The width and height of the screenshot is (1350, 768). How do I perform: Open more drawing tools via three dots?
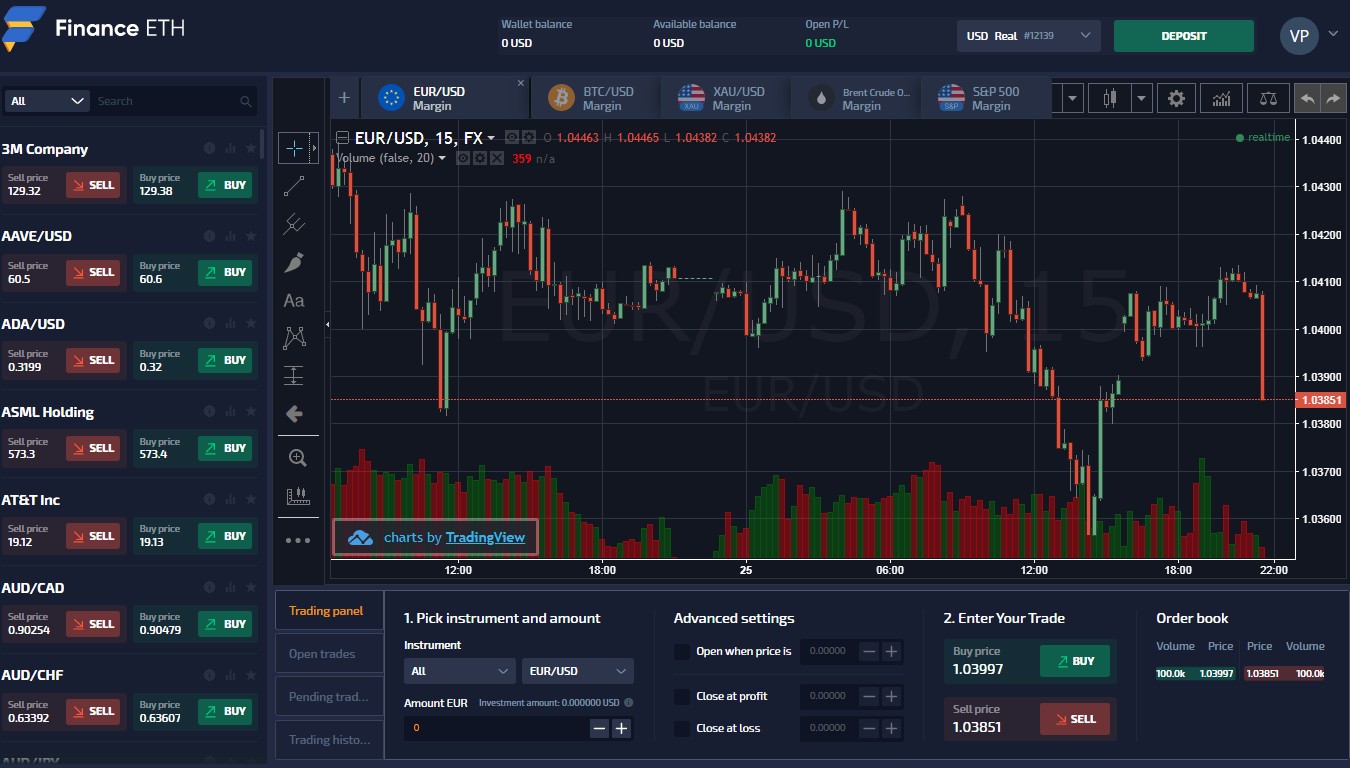[x=298, y=541]
